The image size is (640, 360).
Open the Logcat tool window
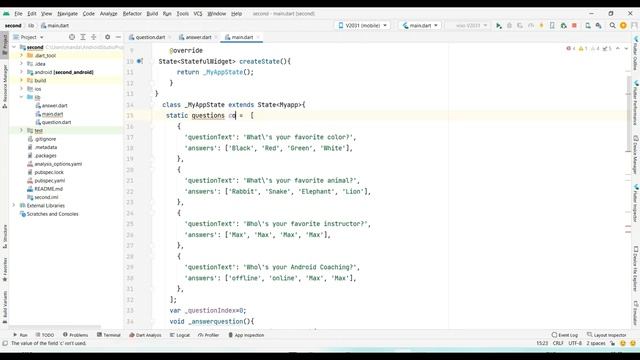click(x=180, y=335)
